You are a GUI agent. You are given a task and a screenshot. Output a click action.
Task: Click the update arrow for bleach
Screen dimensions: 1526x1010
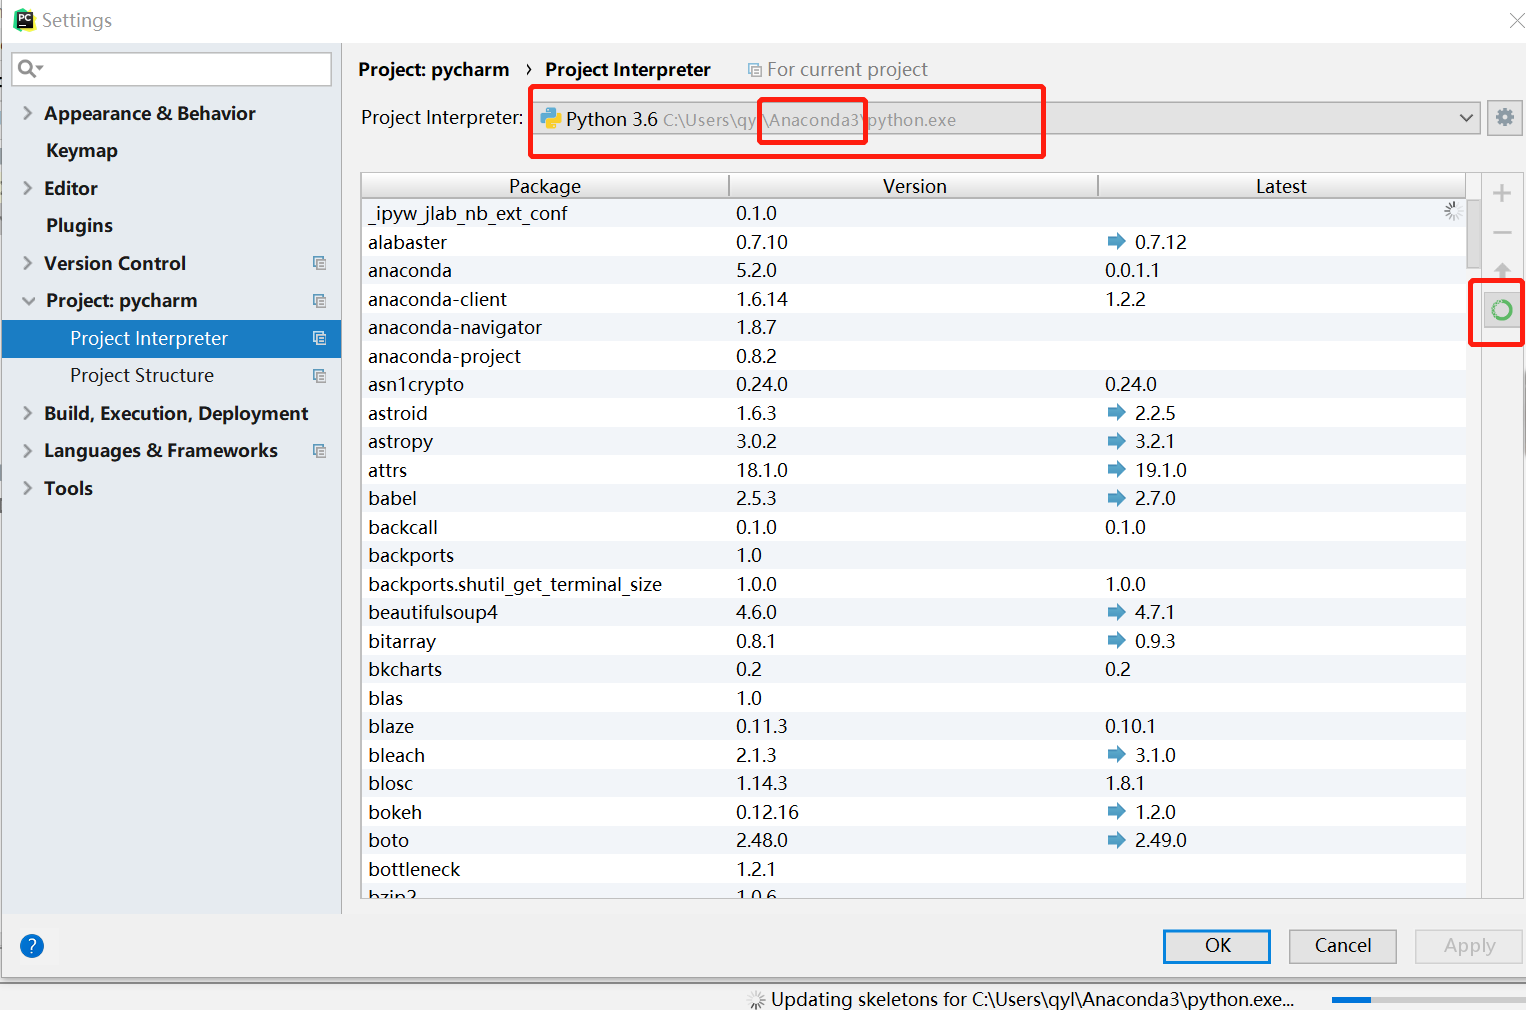click(x=1116, y=754)
